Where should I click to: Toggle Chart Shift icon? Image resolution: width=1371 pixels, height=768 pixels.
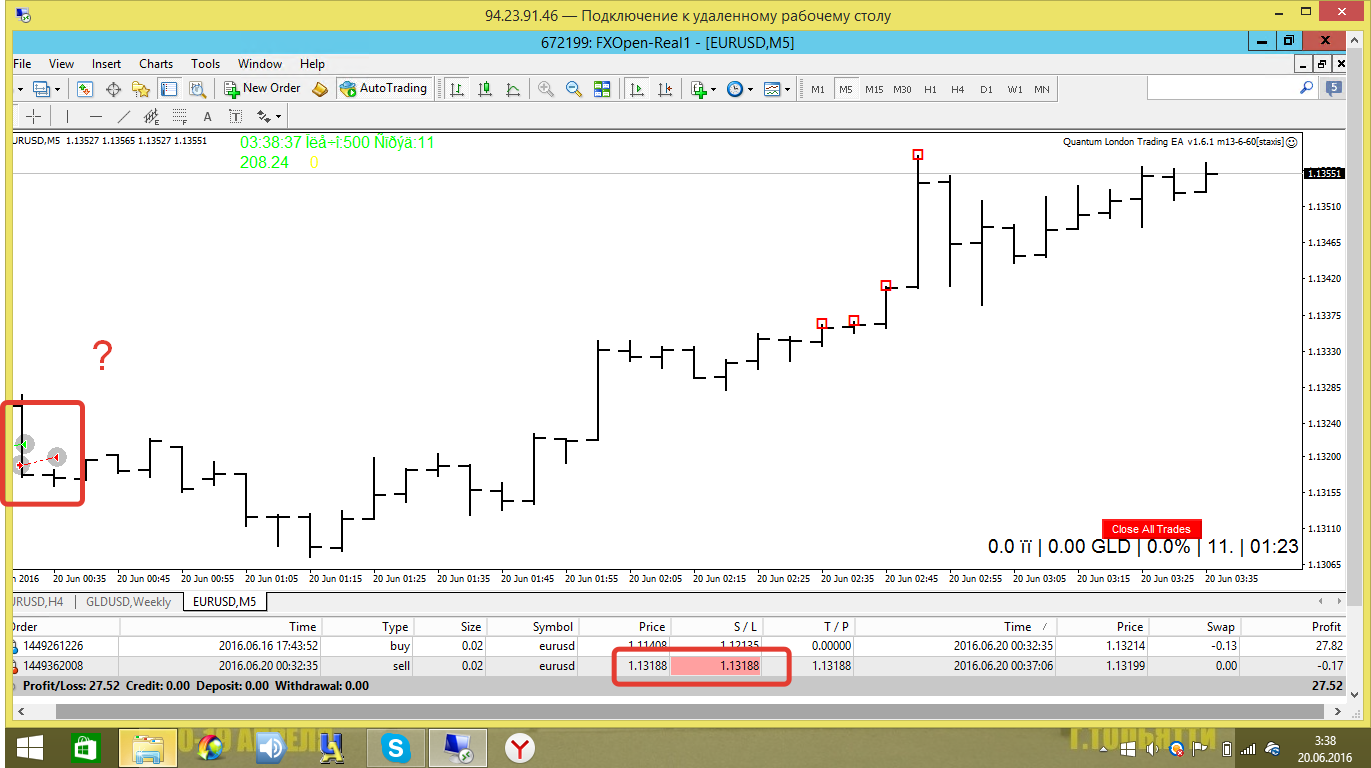[x=665, y=89]
